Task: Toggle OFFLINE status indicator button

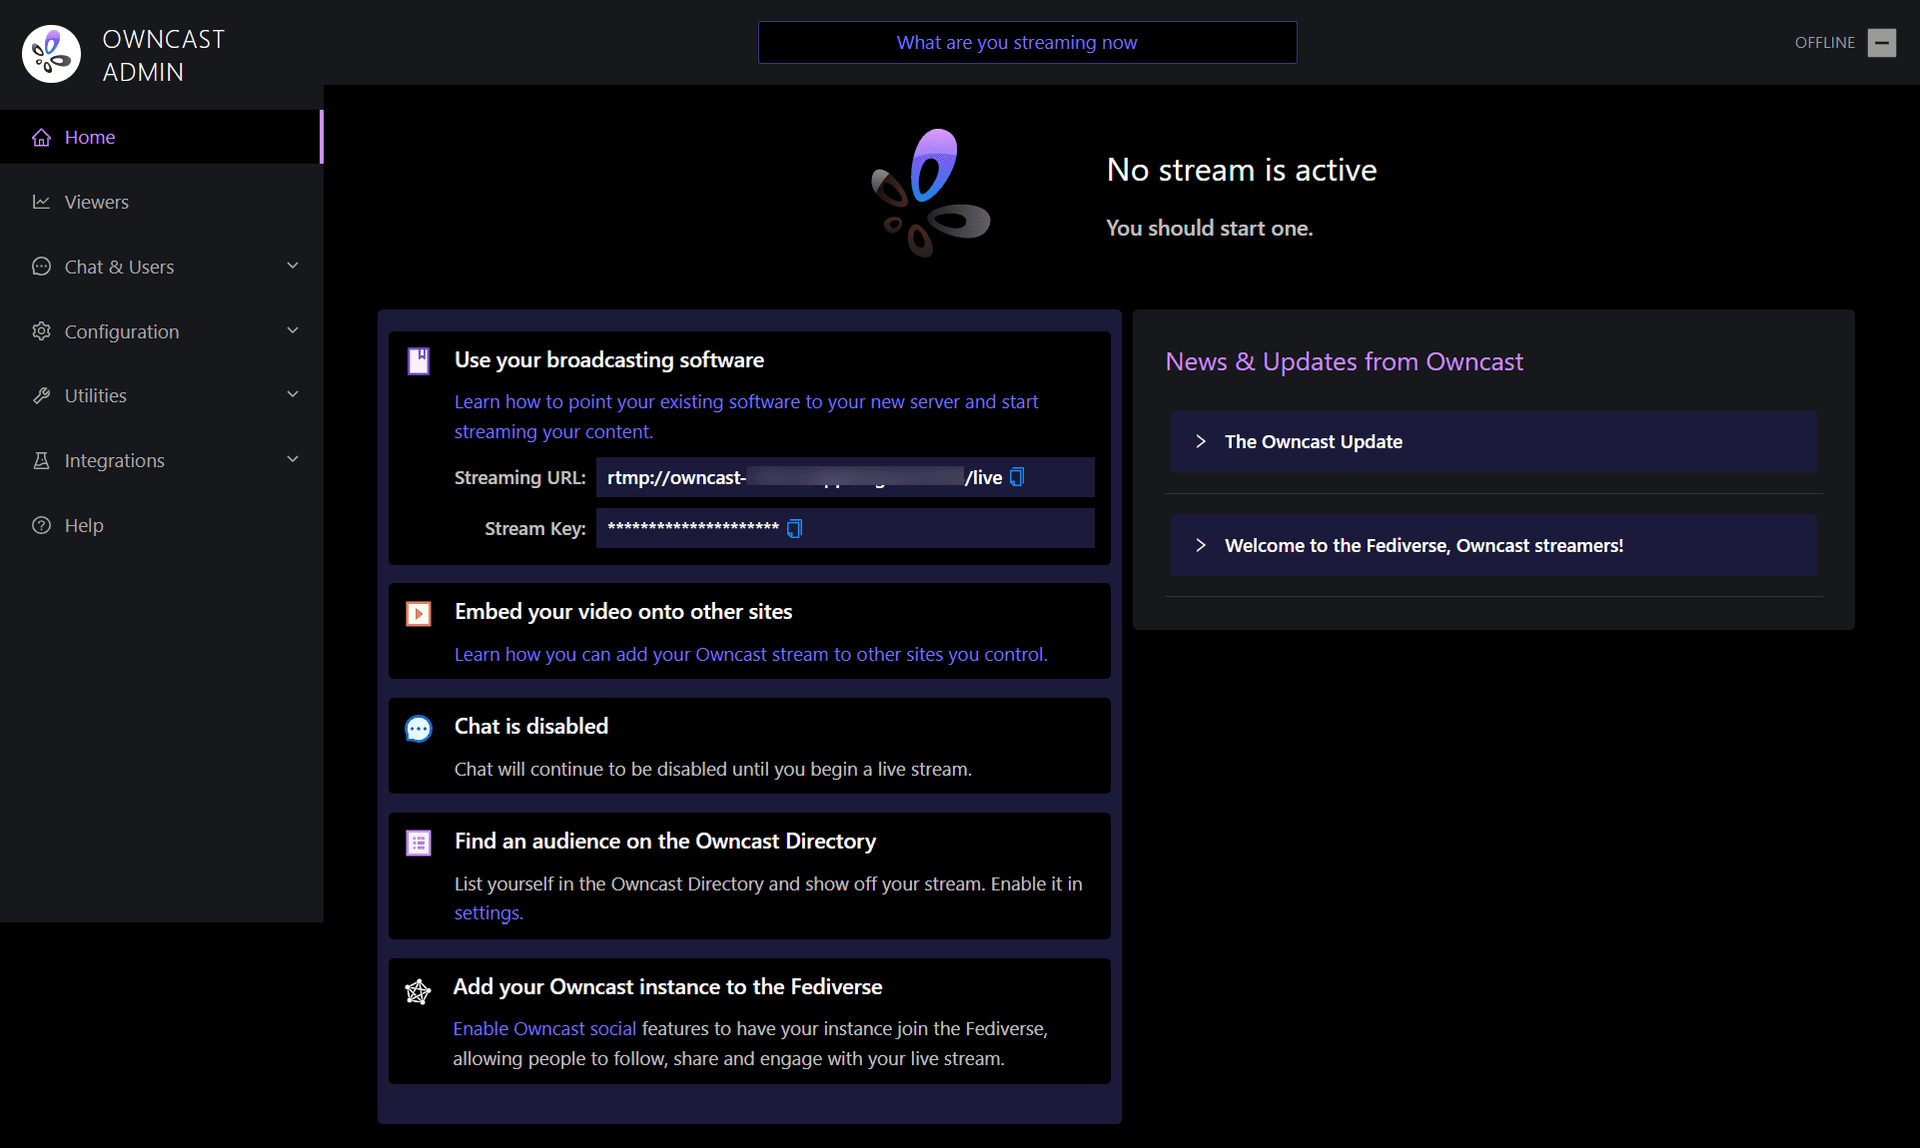Action: pos(1883,42)
